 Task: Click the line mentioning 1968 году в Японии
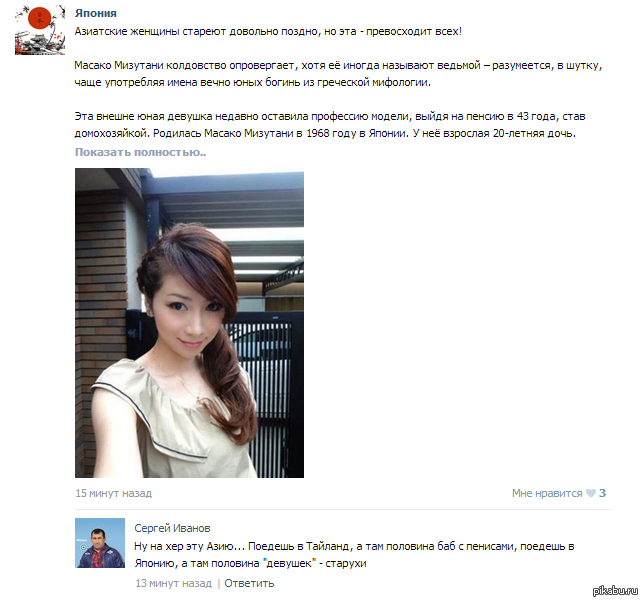pyautogui.click(x=325, y=134)
